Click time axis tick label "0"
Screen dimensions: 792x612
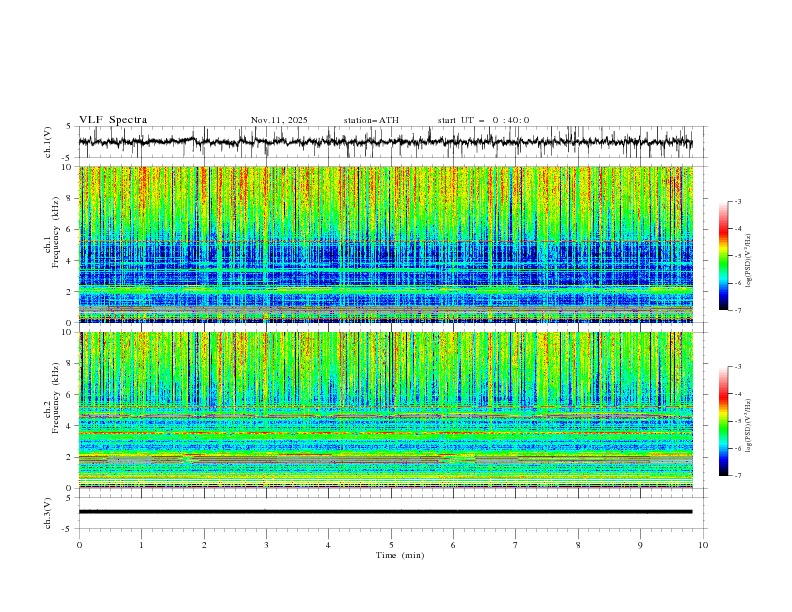pyautogui.click(x=79, y=545)
